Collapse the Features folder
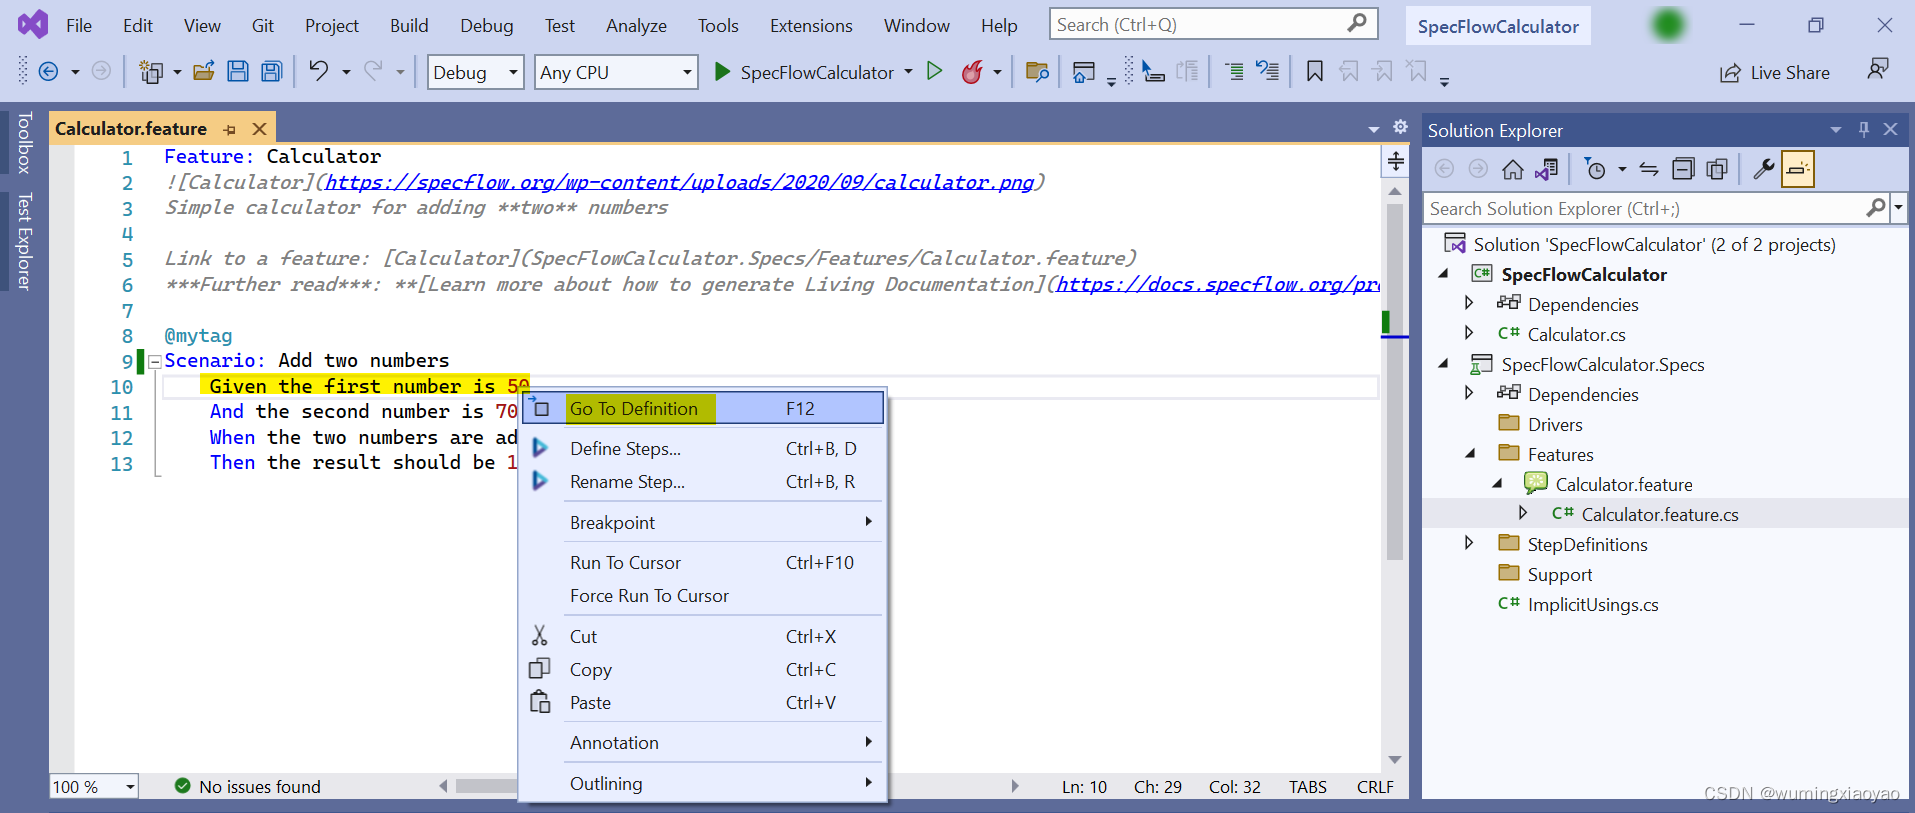The image size is (1915, 813). click(1470, 454)
